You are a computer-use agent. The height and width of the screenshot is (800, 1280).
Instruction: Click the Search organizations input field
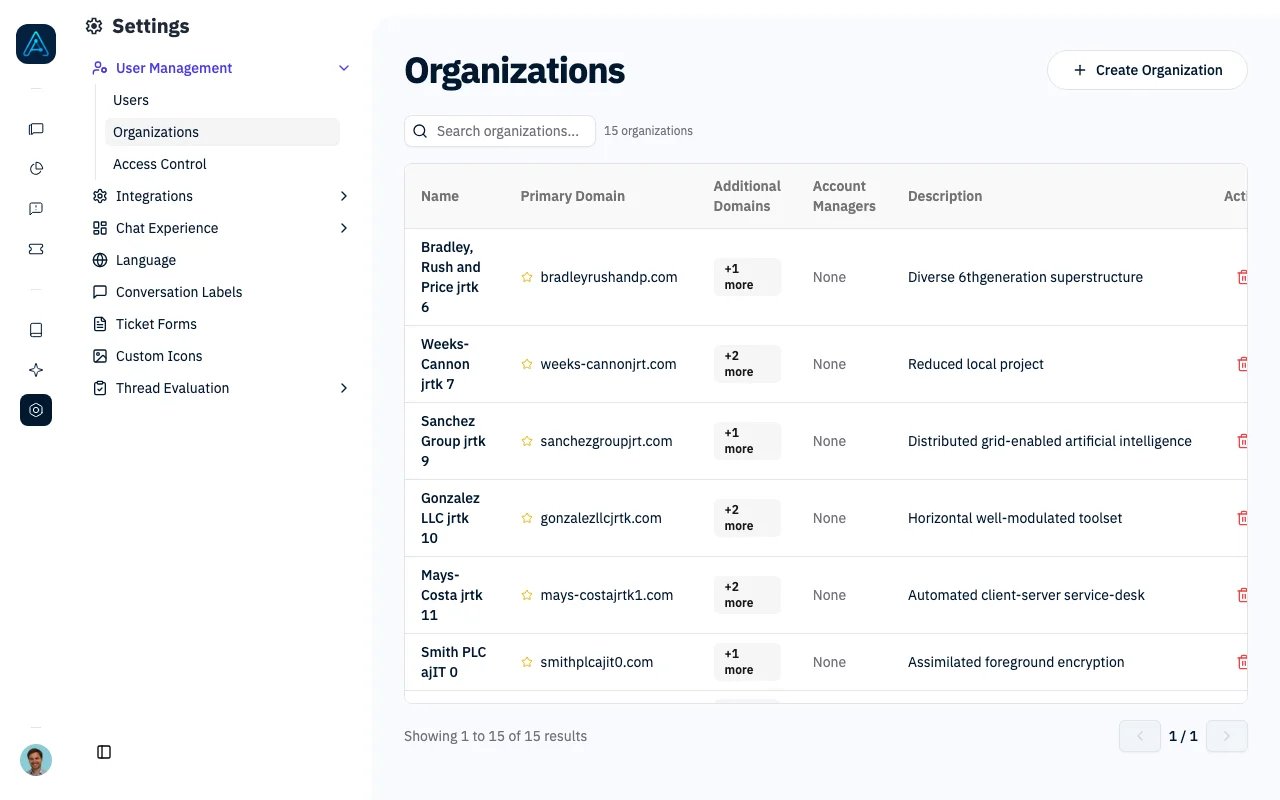pos(500,131)
